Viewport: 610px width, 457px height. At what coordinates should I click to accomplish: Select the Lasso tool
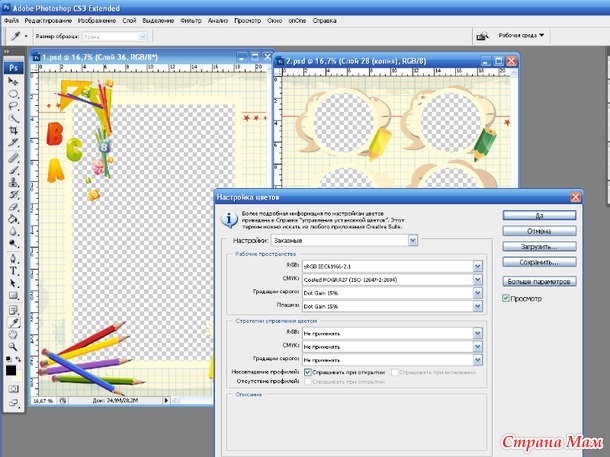point(13,105)
